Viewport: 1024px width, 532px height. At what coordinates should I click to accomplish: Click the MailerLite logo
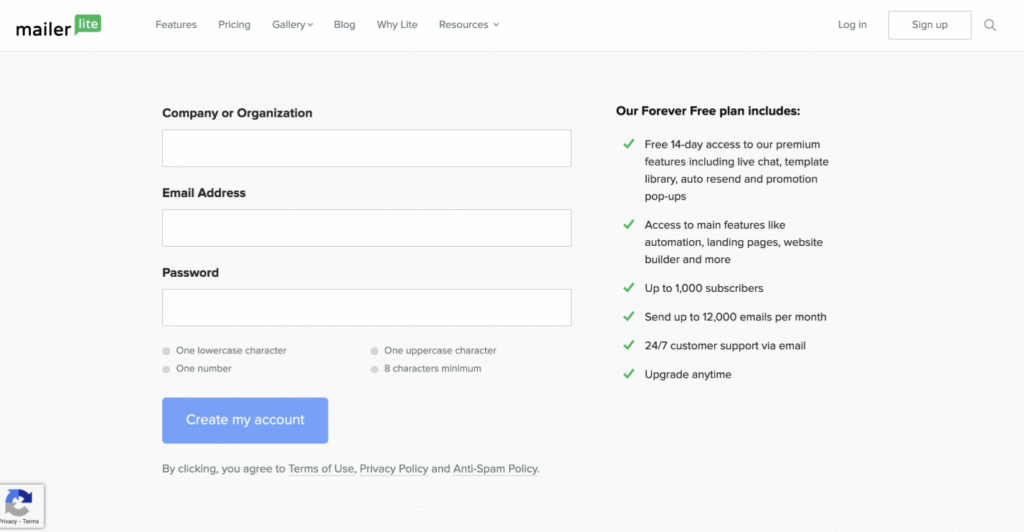(58, 26)
